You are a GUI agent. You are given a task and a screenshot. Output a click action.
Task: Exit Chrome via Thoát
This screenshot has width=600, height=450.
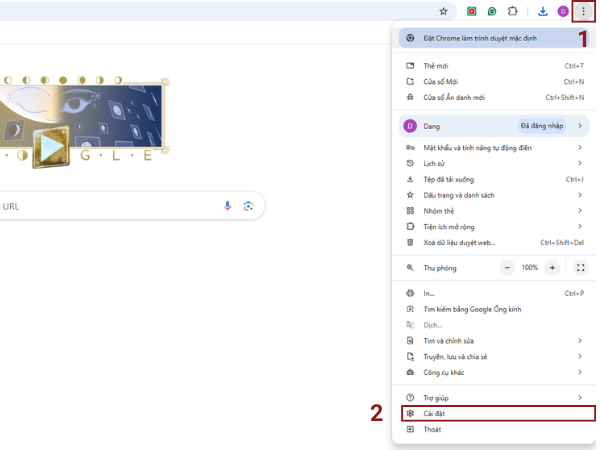click(x=494, y=430)
